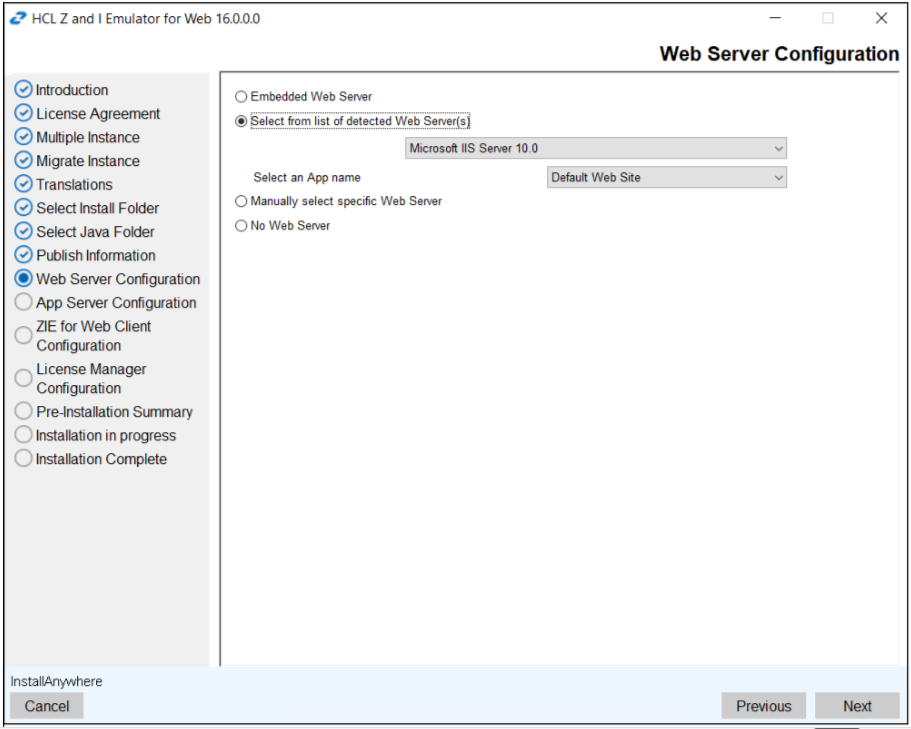The width and height of the screenshot is (911, 729).
Task: Select the Embedded Web Server radio button
Action: coord(241,96)
